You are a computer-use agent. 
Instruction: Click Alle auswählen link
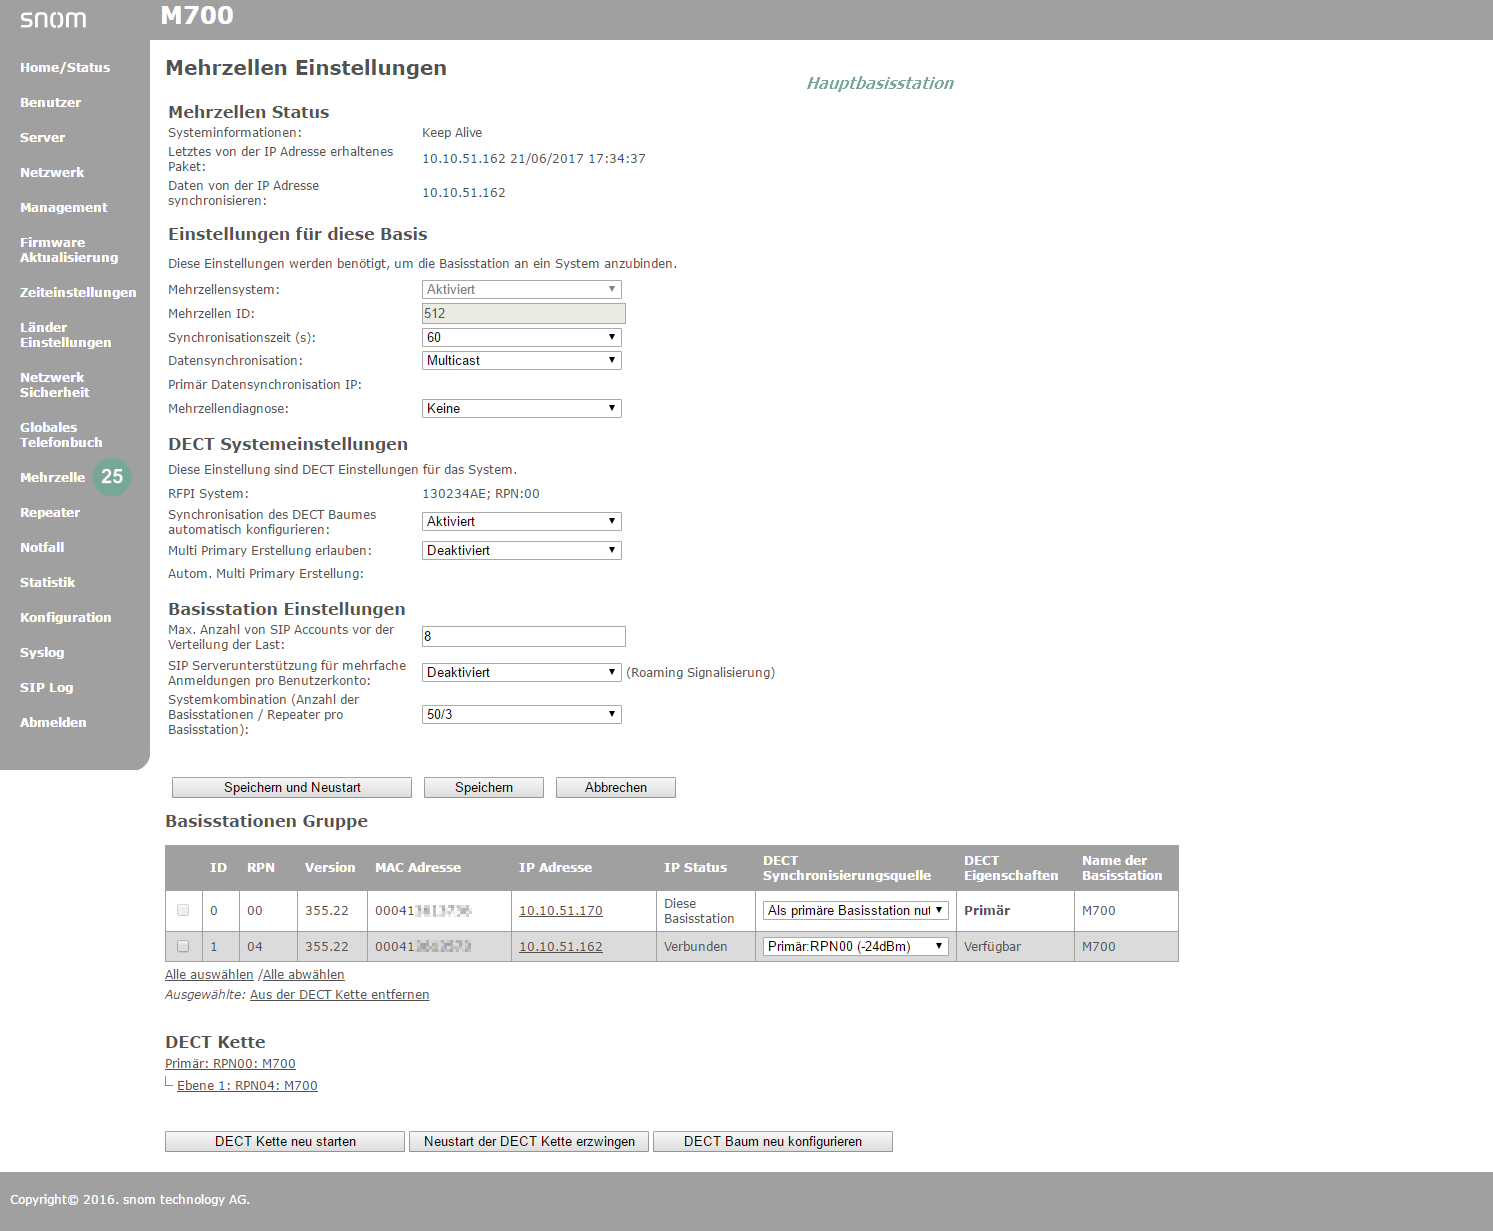click(x=209, y=975)
